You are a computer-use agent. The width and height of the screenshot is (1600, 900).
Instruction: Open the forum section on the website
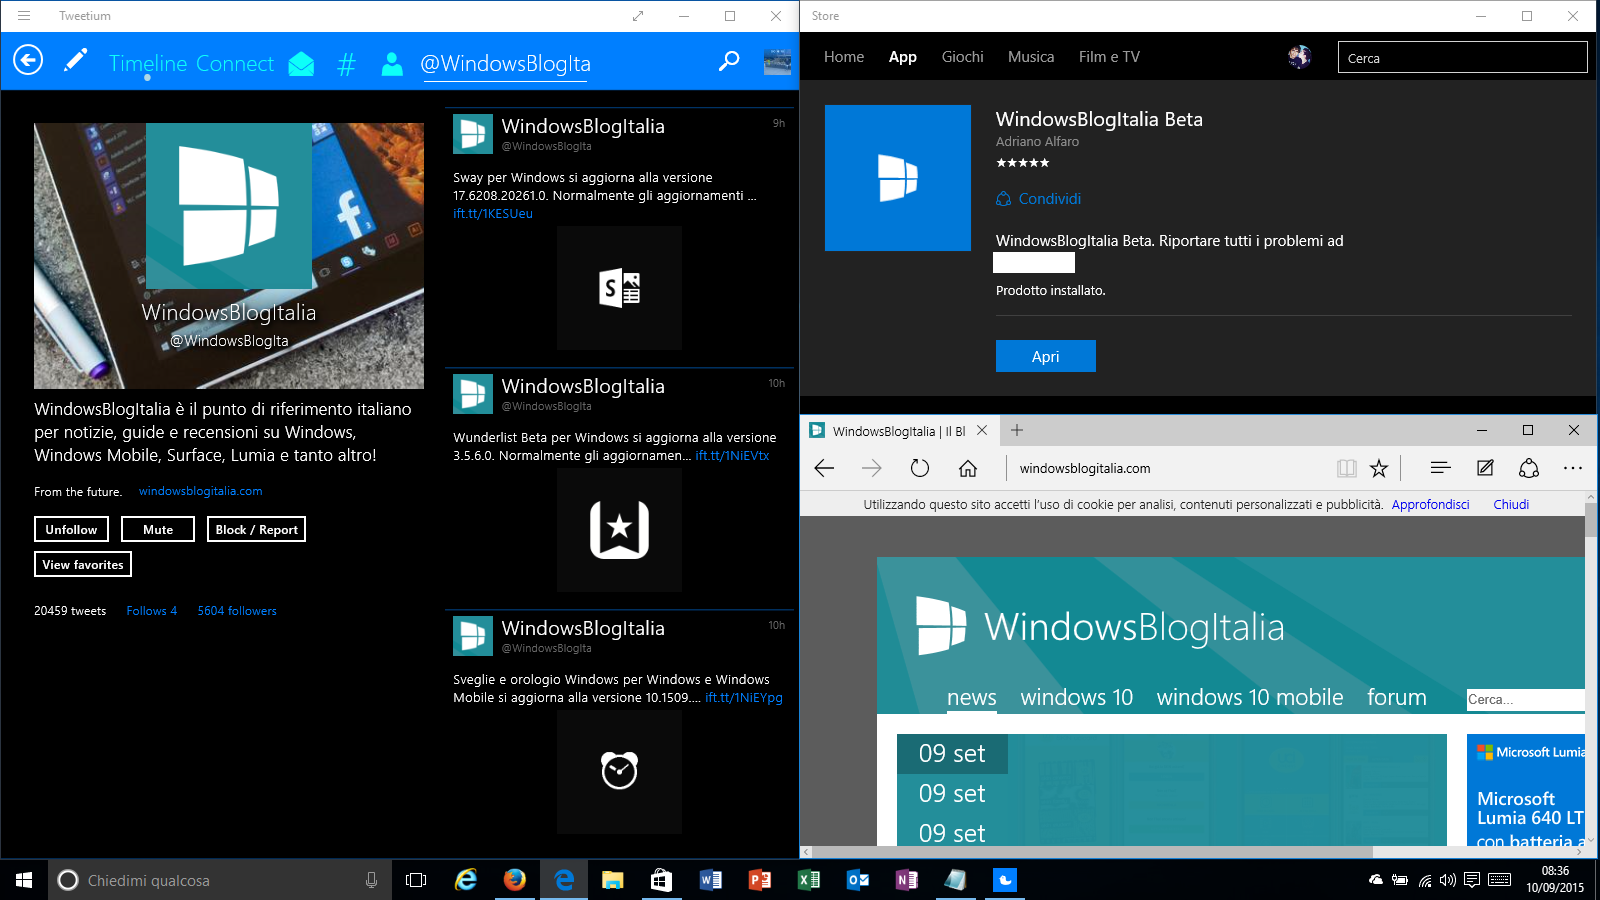click(x=1397, y=697)
